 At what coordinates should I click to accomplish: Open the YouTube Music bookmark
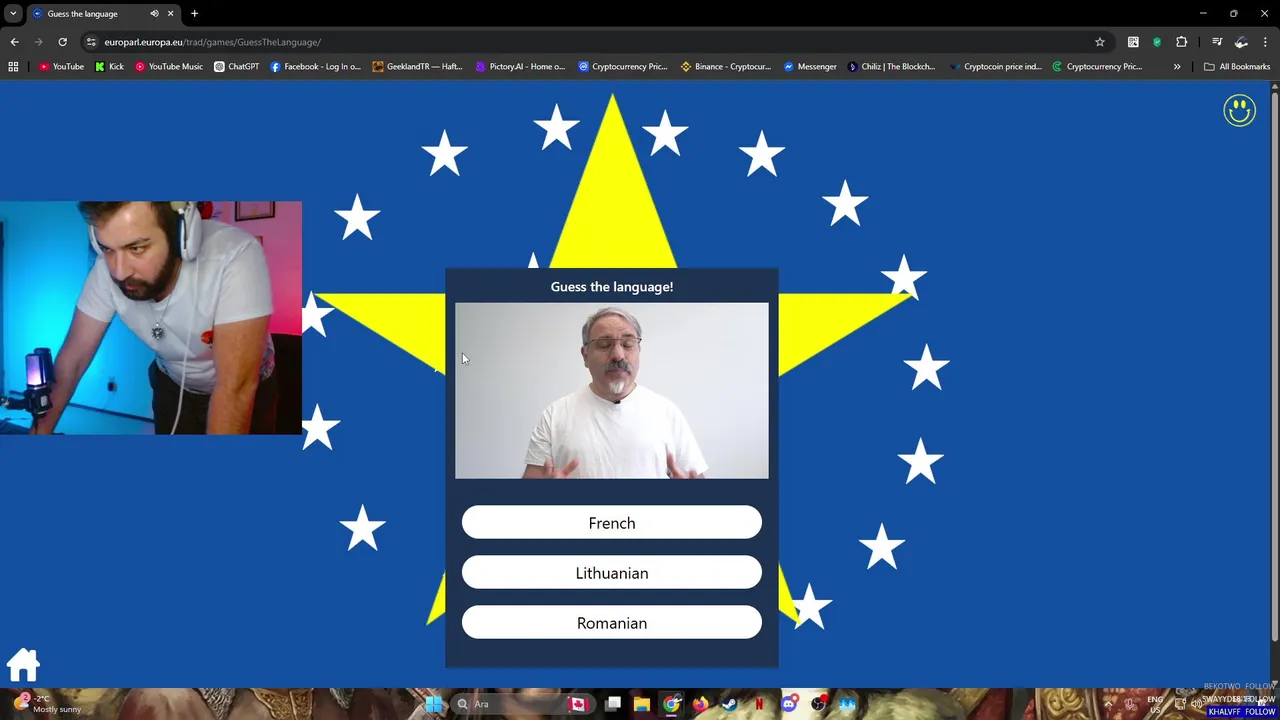(x=168, y=66)
